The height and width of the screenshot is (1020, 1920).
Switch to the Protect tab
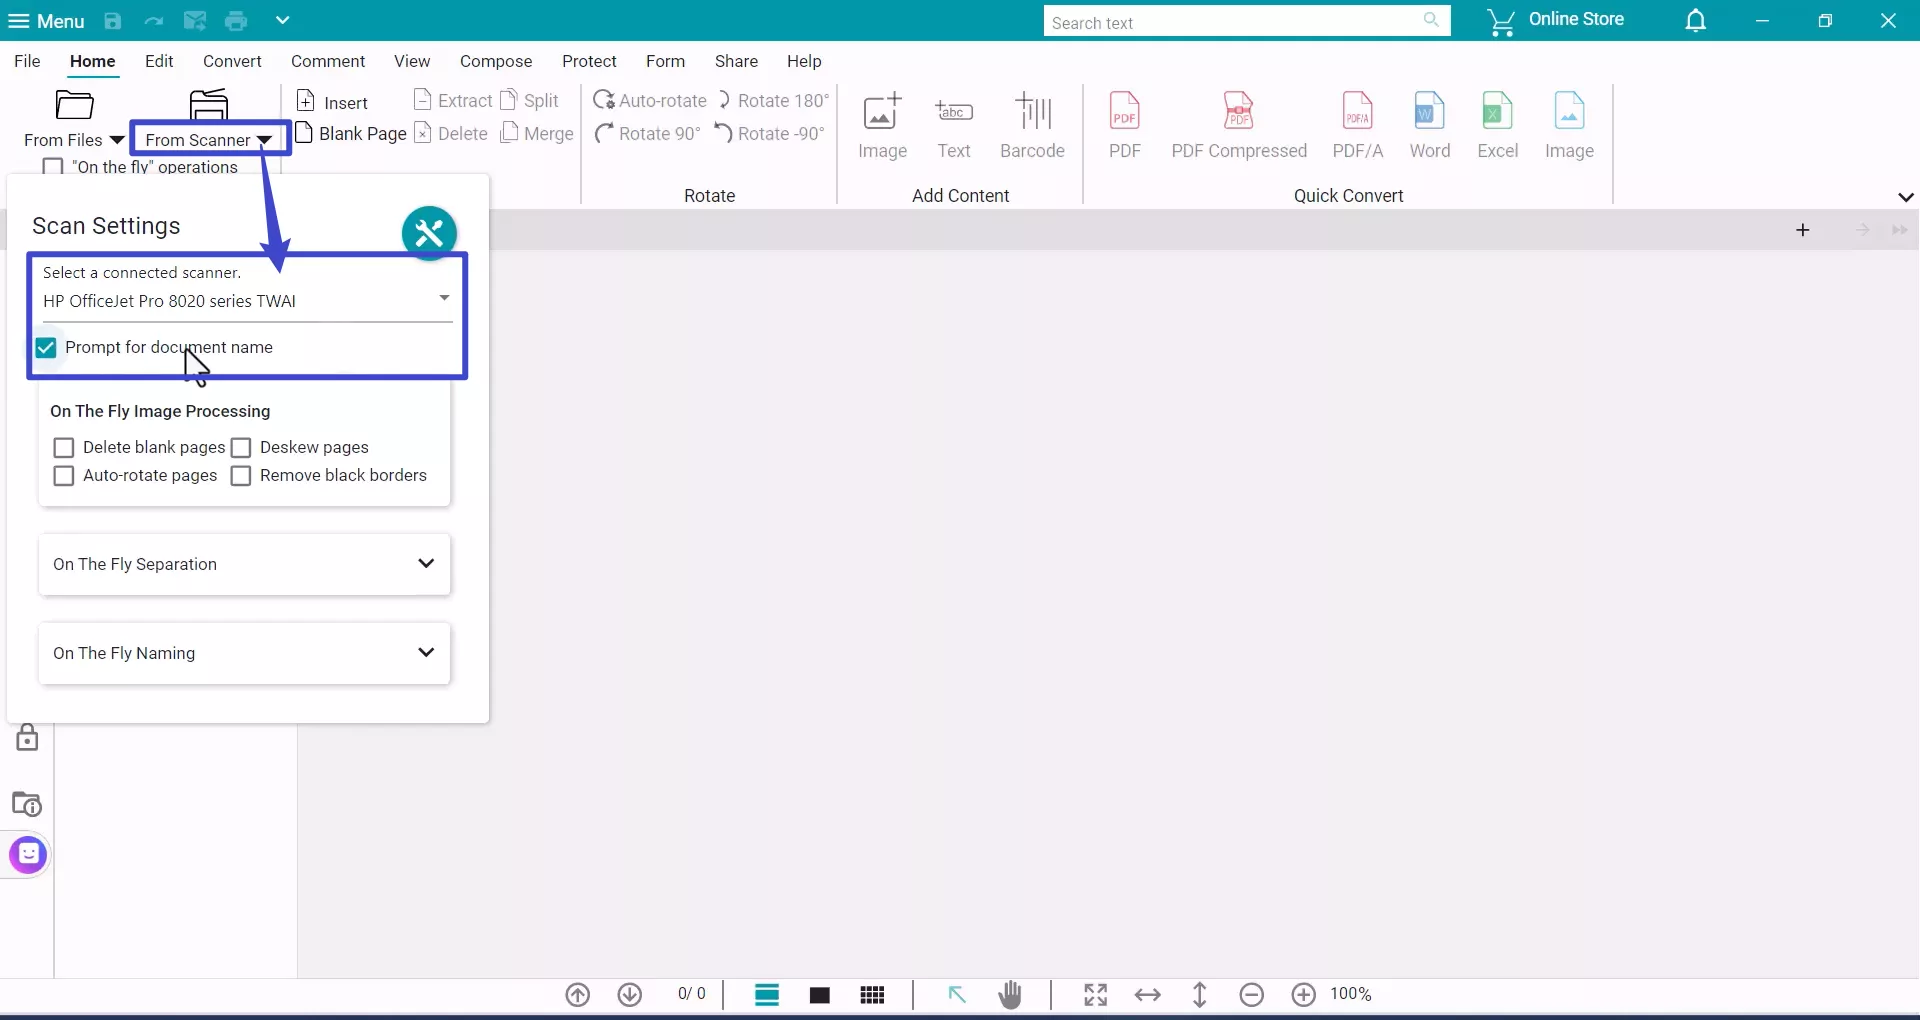pyautogui.click(x=590, y=61)
